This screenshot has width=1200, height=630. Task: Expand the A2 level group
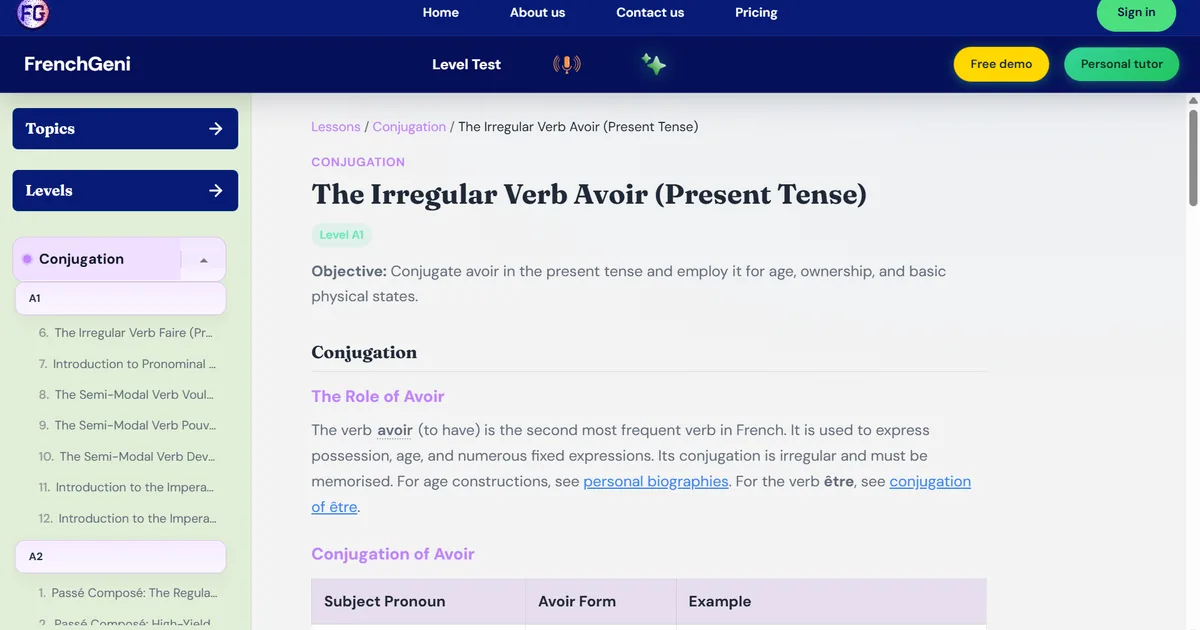click(120, 556)
